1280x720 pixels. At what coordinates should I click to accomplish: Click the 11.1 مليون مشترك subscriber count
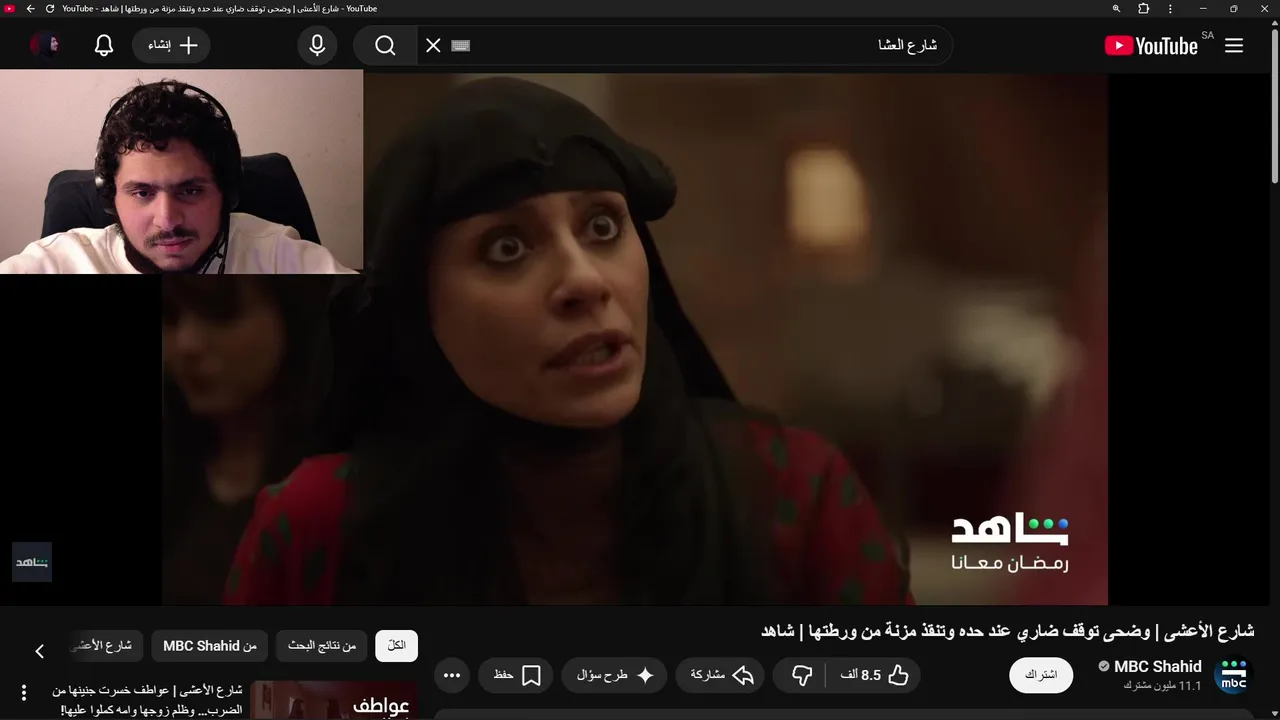coord(1162,686)
